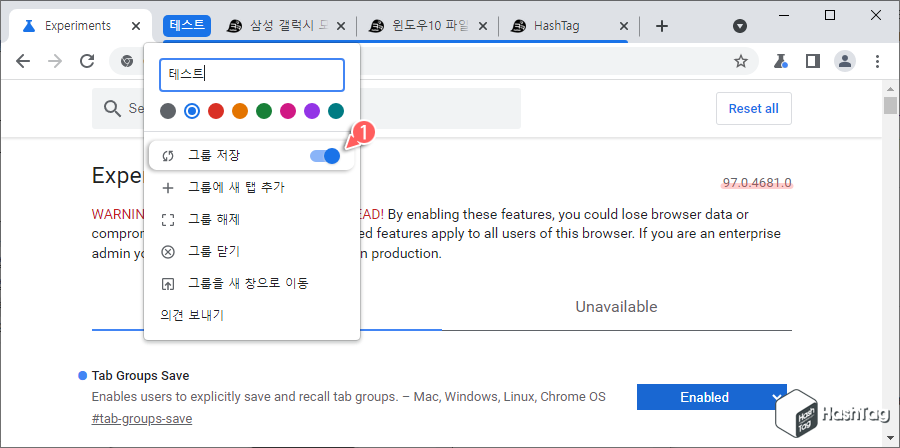The width and height of the screenshot is (900, 448).
Task: Switch to the HashTag tab
Action: tap(569, 26)
